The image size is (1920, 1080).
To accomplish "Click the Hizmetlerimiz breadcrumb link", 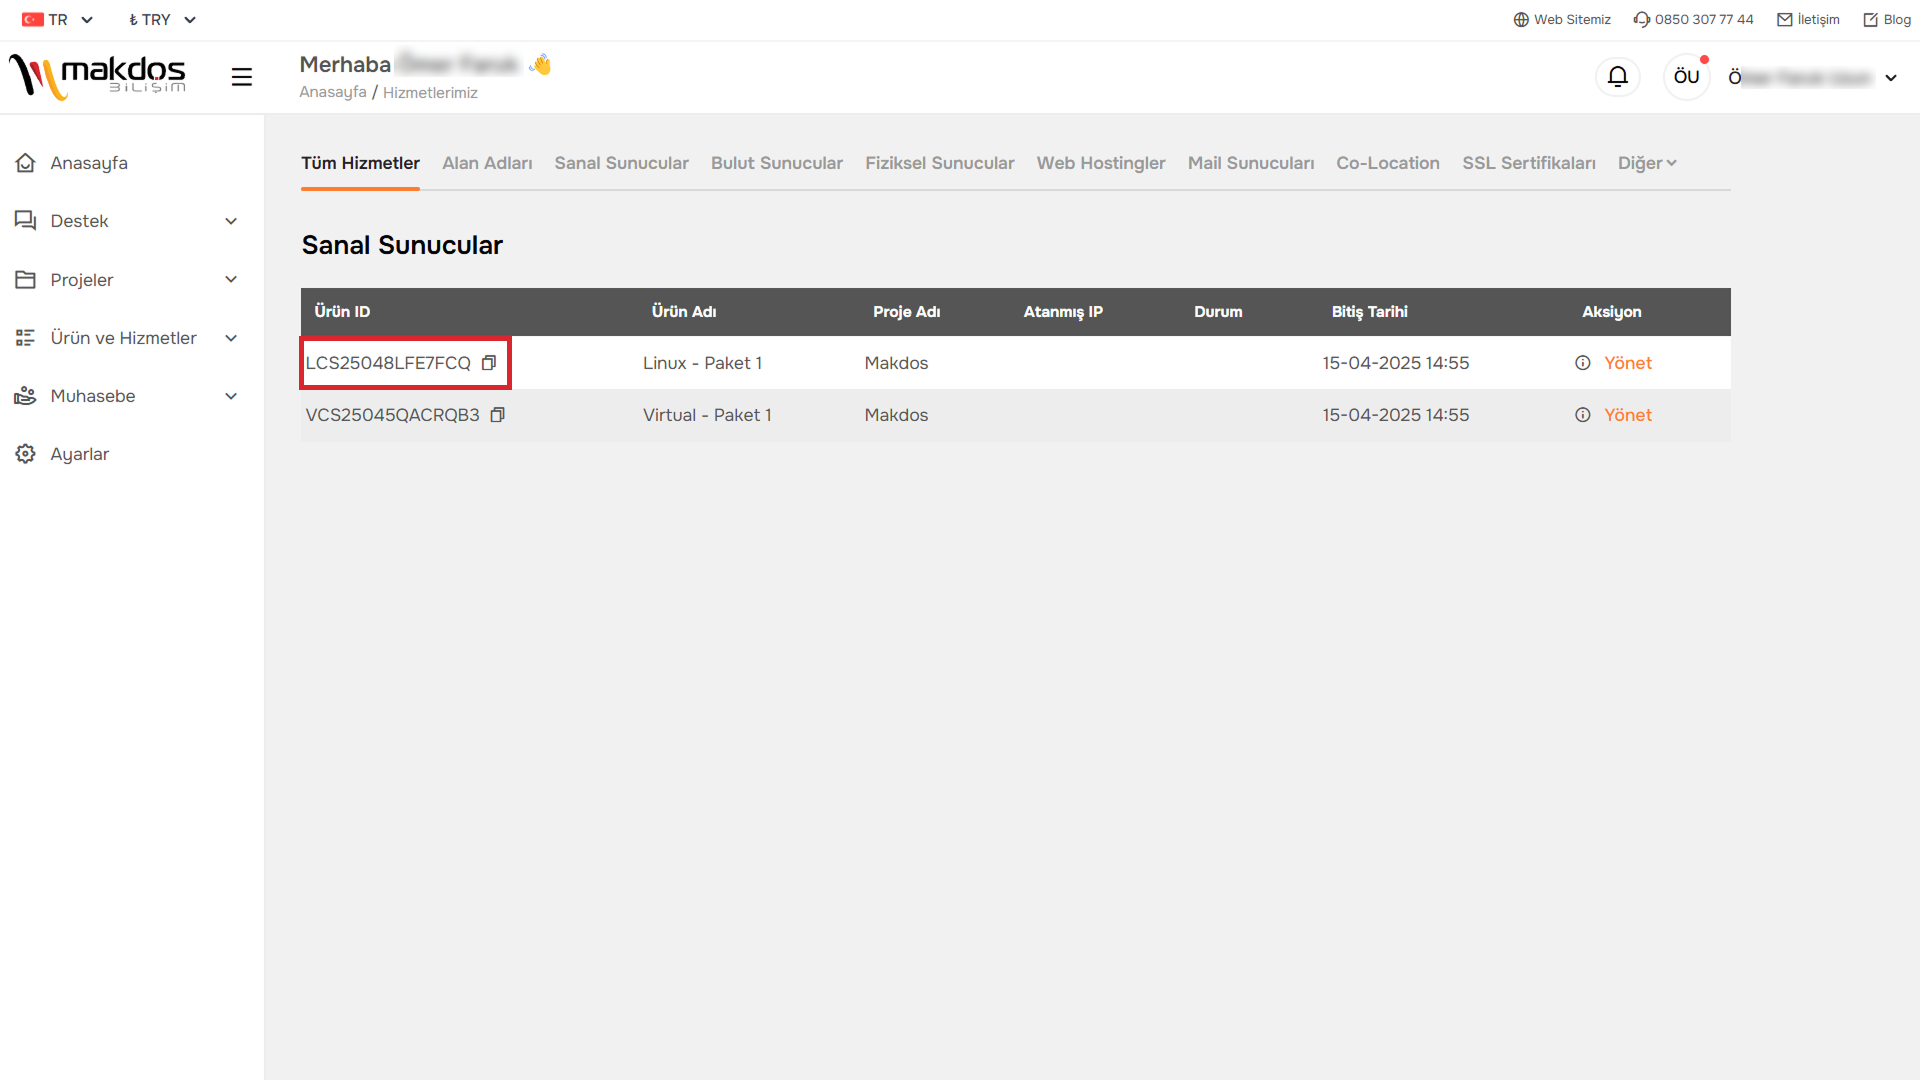I will coord(430,92).
